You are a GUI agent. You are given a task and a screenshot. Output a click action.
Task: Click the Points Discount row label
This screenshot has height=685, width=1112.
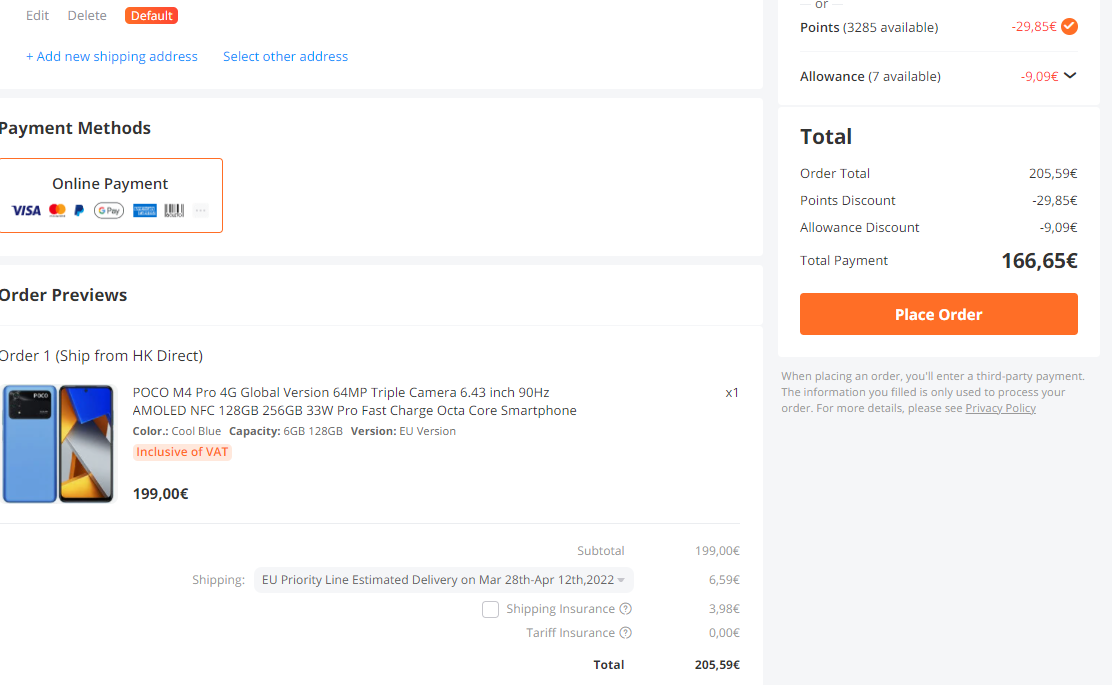tap(847, 201)
